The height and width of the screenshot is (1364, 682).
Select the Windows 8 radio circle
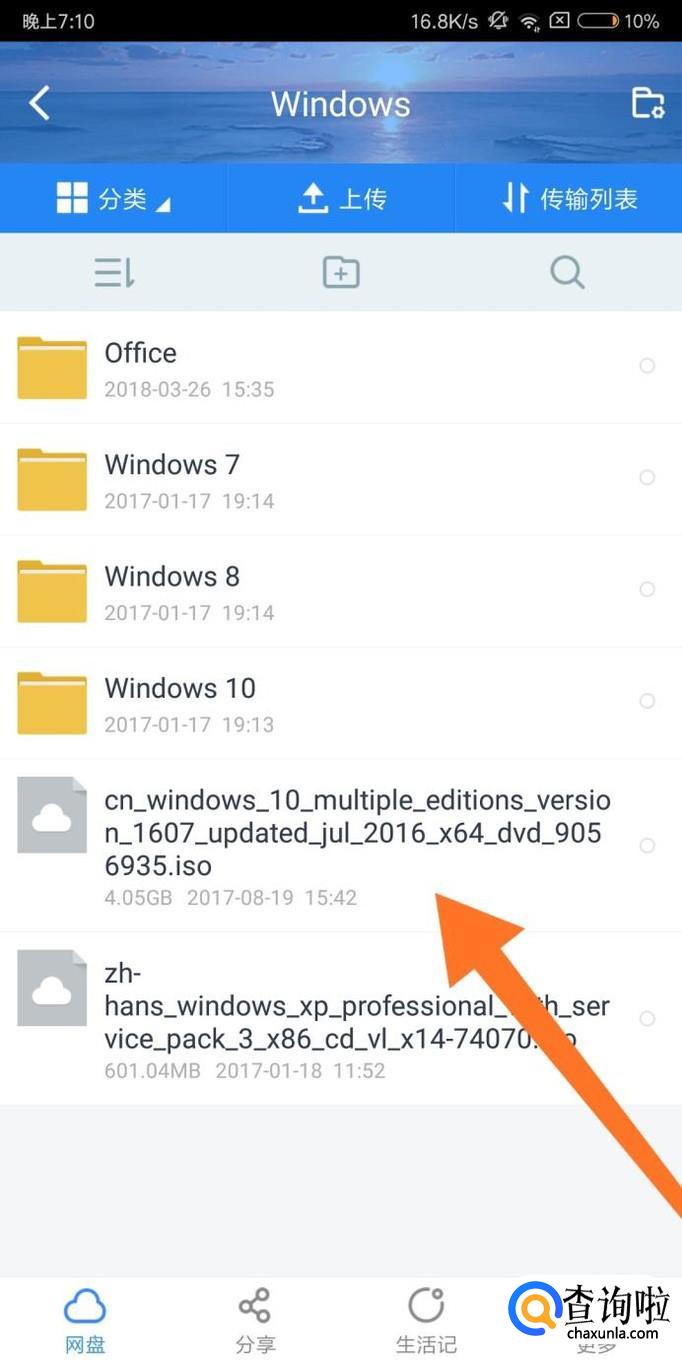click(x=647, y=590)
